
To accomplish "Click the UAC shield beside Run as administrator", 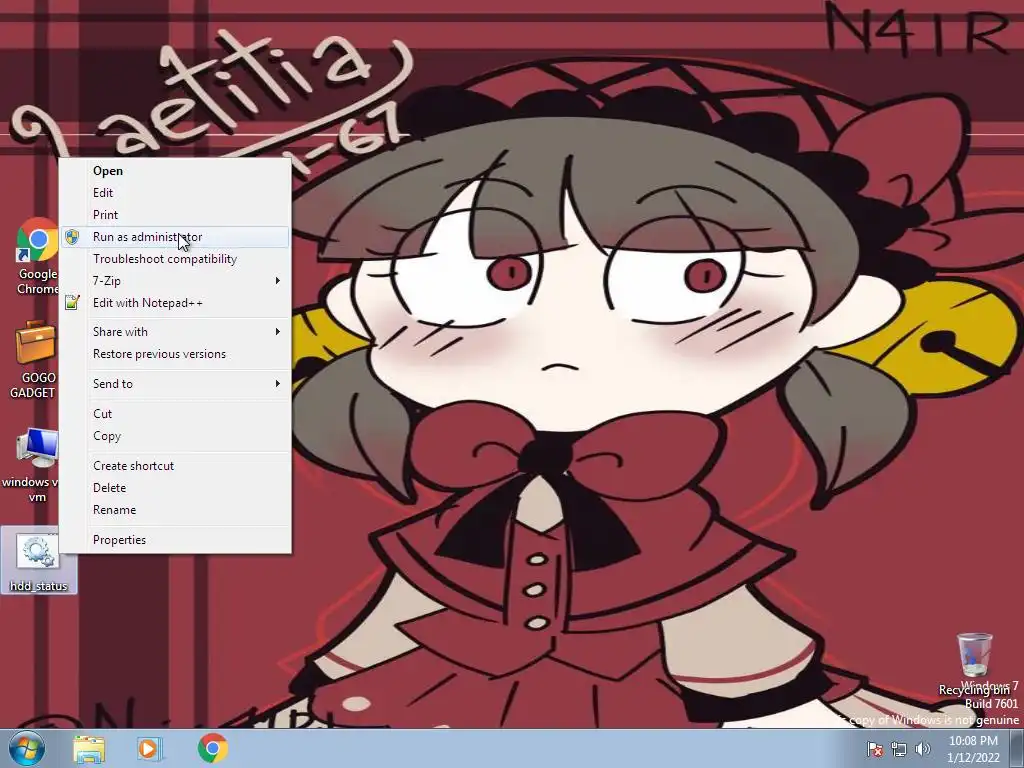I will tap(72, 237).
